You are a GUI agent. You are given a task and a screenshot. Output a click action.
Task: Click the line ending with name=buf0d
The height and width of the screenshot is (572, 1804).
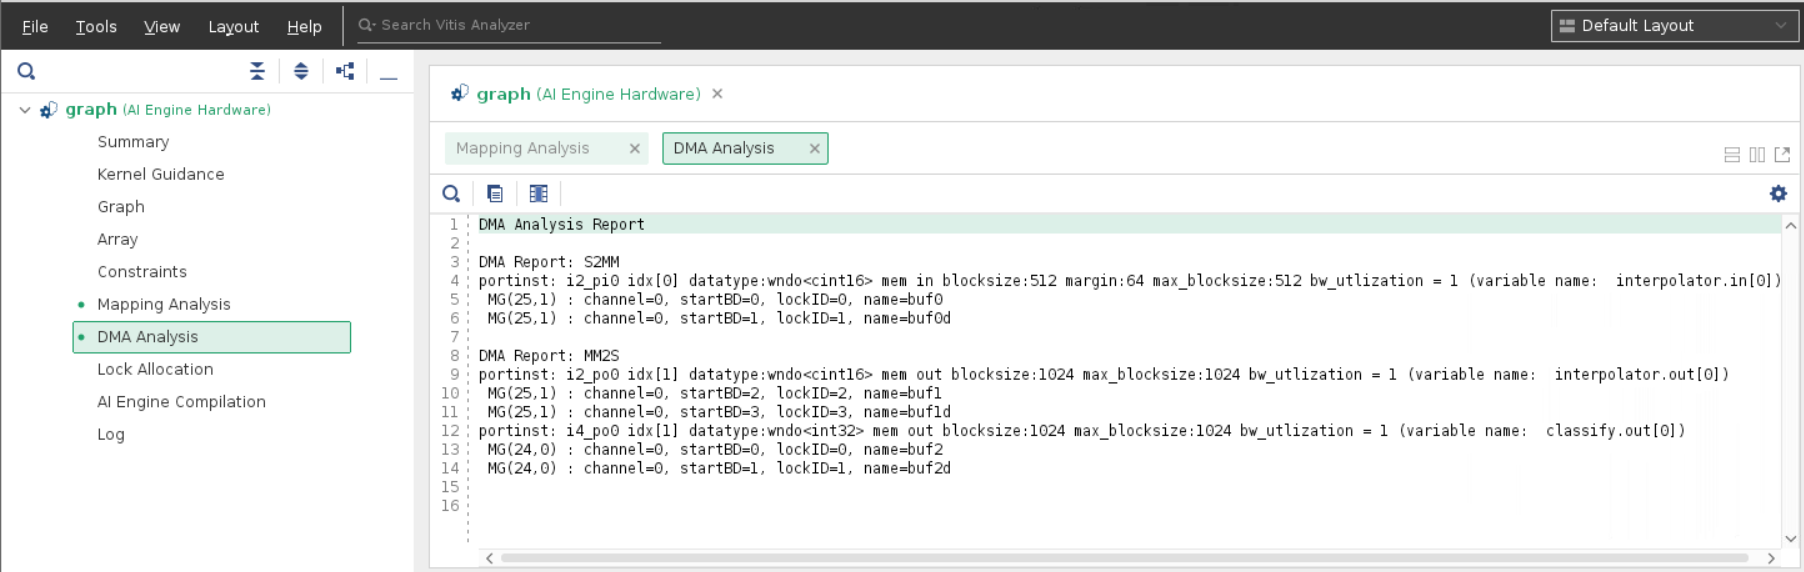pyautogui.click(x=719, y=318)
